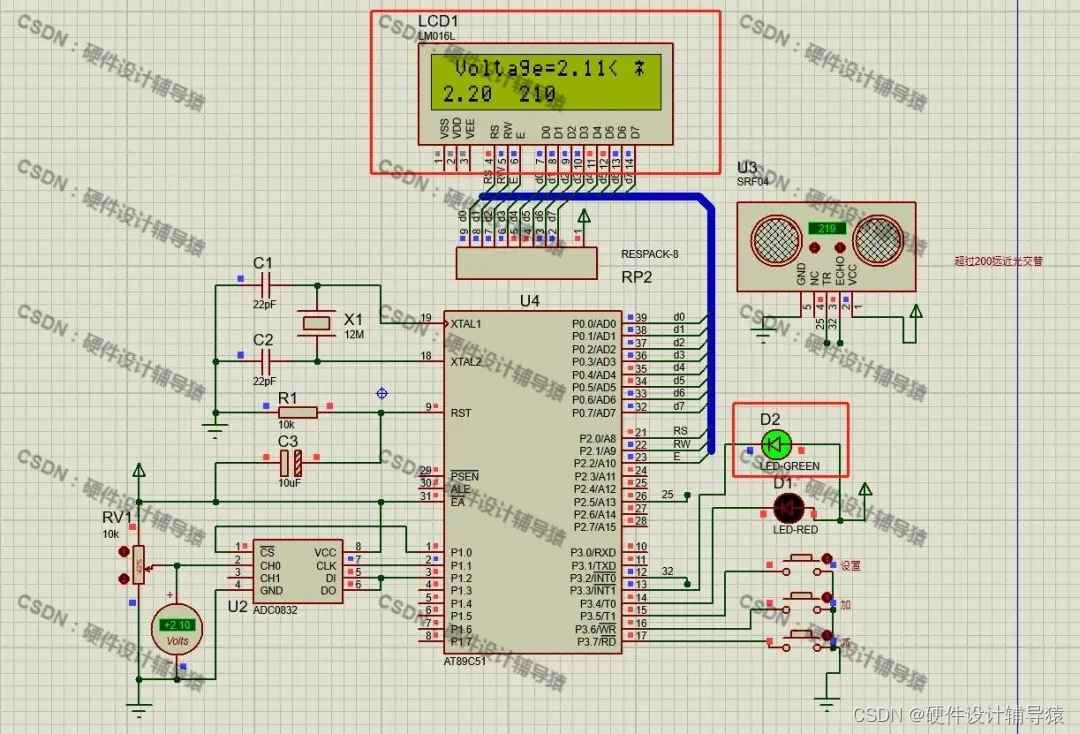Screen dimensions: 1080x734
Task: Select the power arrow above RV1
Action: coord(139,470)
